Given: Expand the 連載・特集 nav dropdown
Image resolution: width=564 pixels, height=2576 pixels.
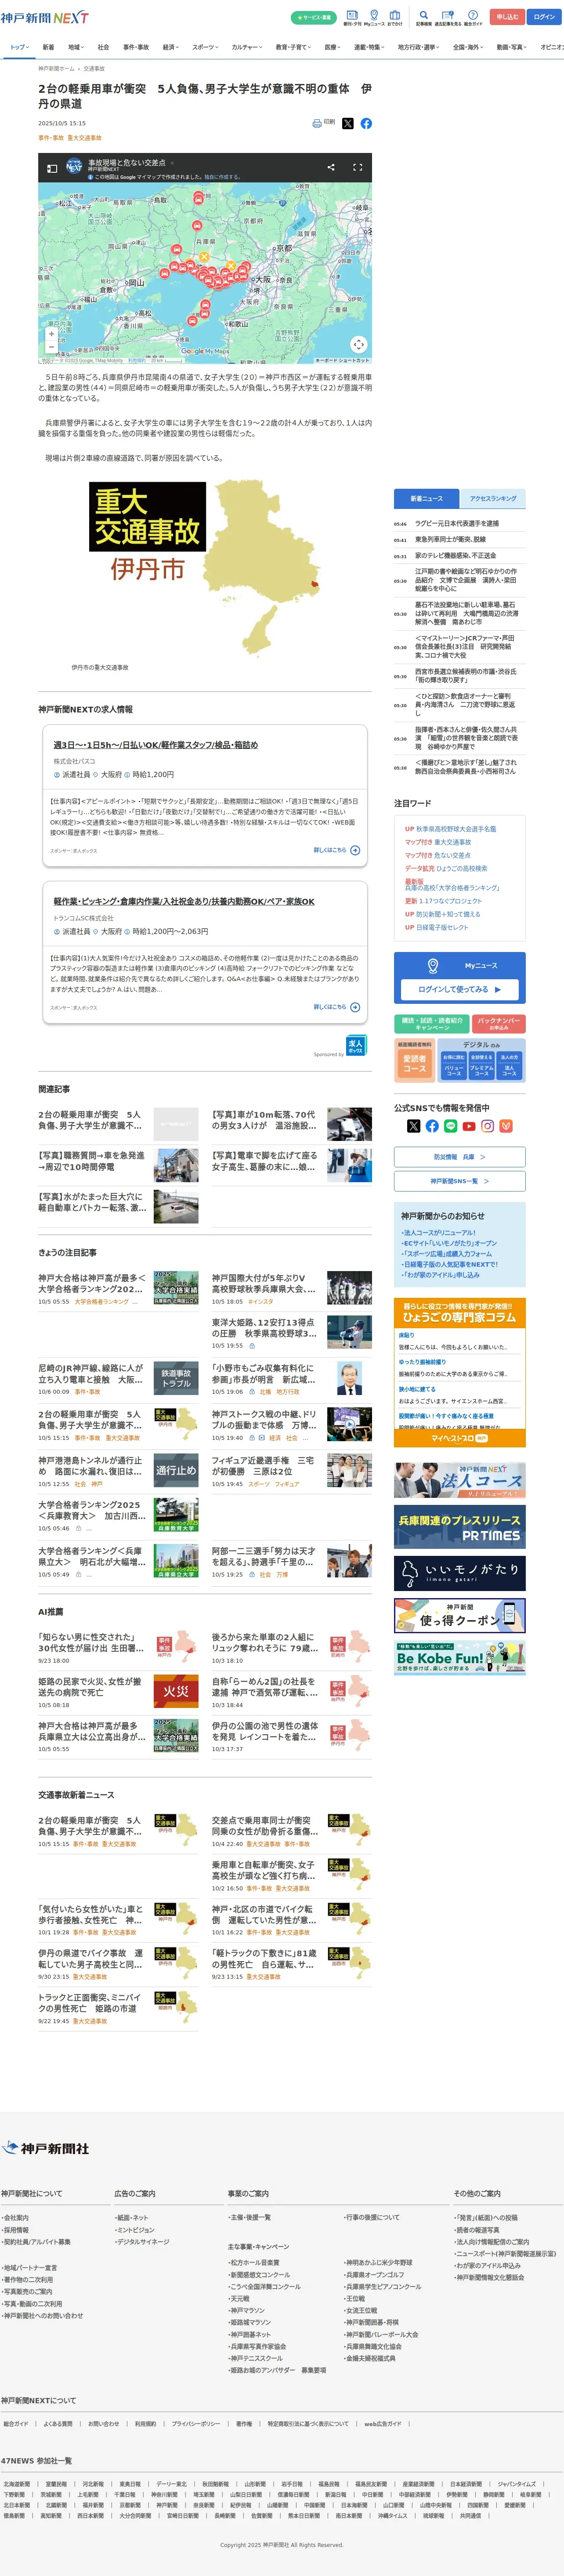Looking at the screenshot, I should click(x=370, y=47).
